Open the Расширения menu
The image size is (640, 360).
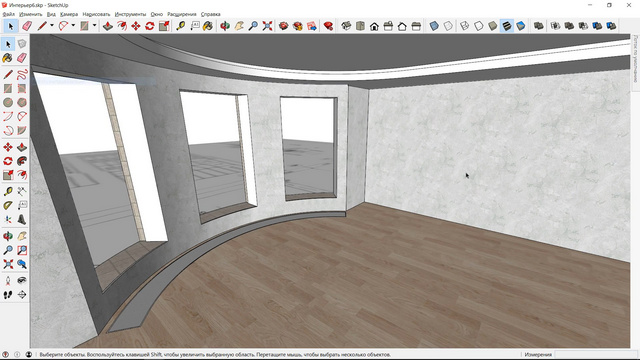[x=182, y=14]
